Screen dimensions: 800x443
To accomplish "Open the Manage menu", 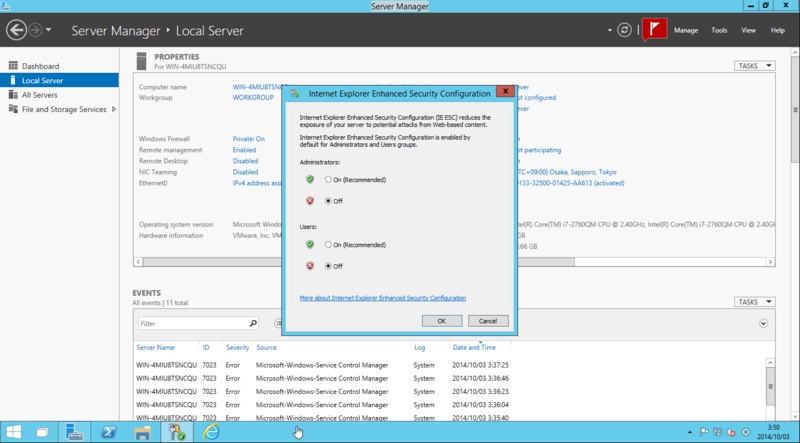I will [686, 30].
